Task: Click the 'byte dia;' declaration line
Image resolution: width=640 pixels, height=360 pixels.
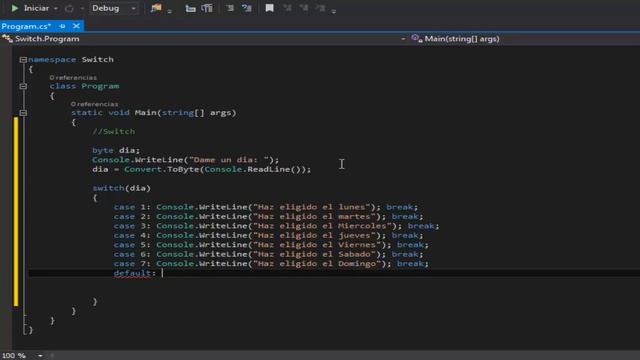Action: click(x=116, y=150)
